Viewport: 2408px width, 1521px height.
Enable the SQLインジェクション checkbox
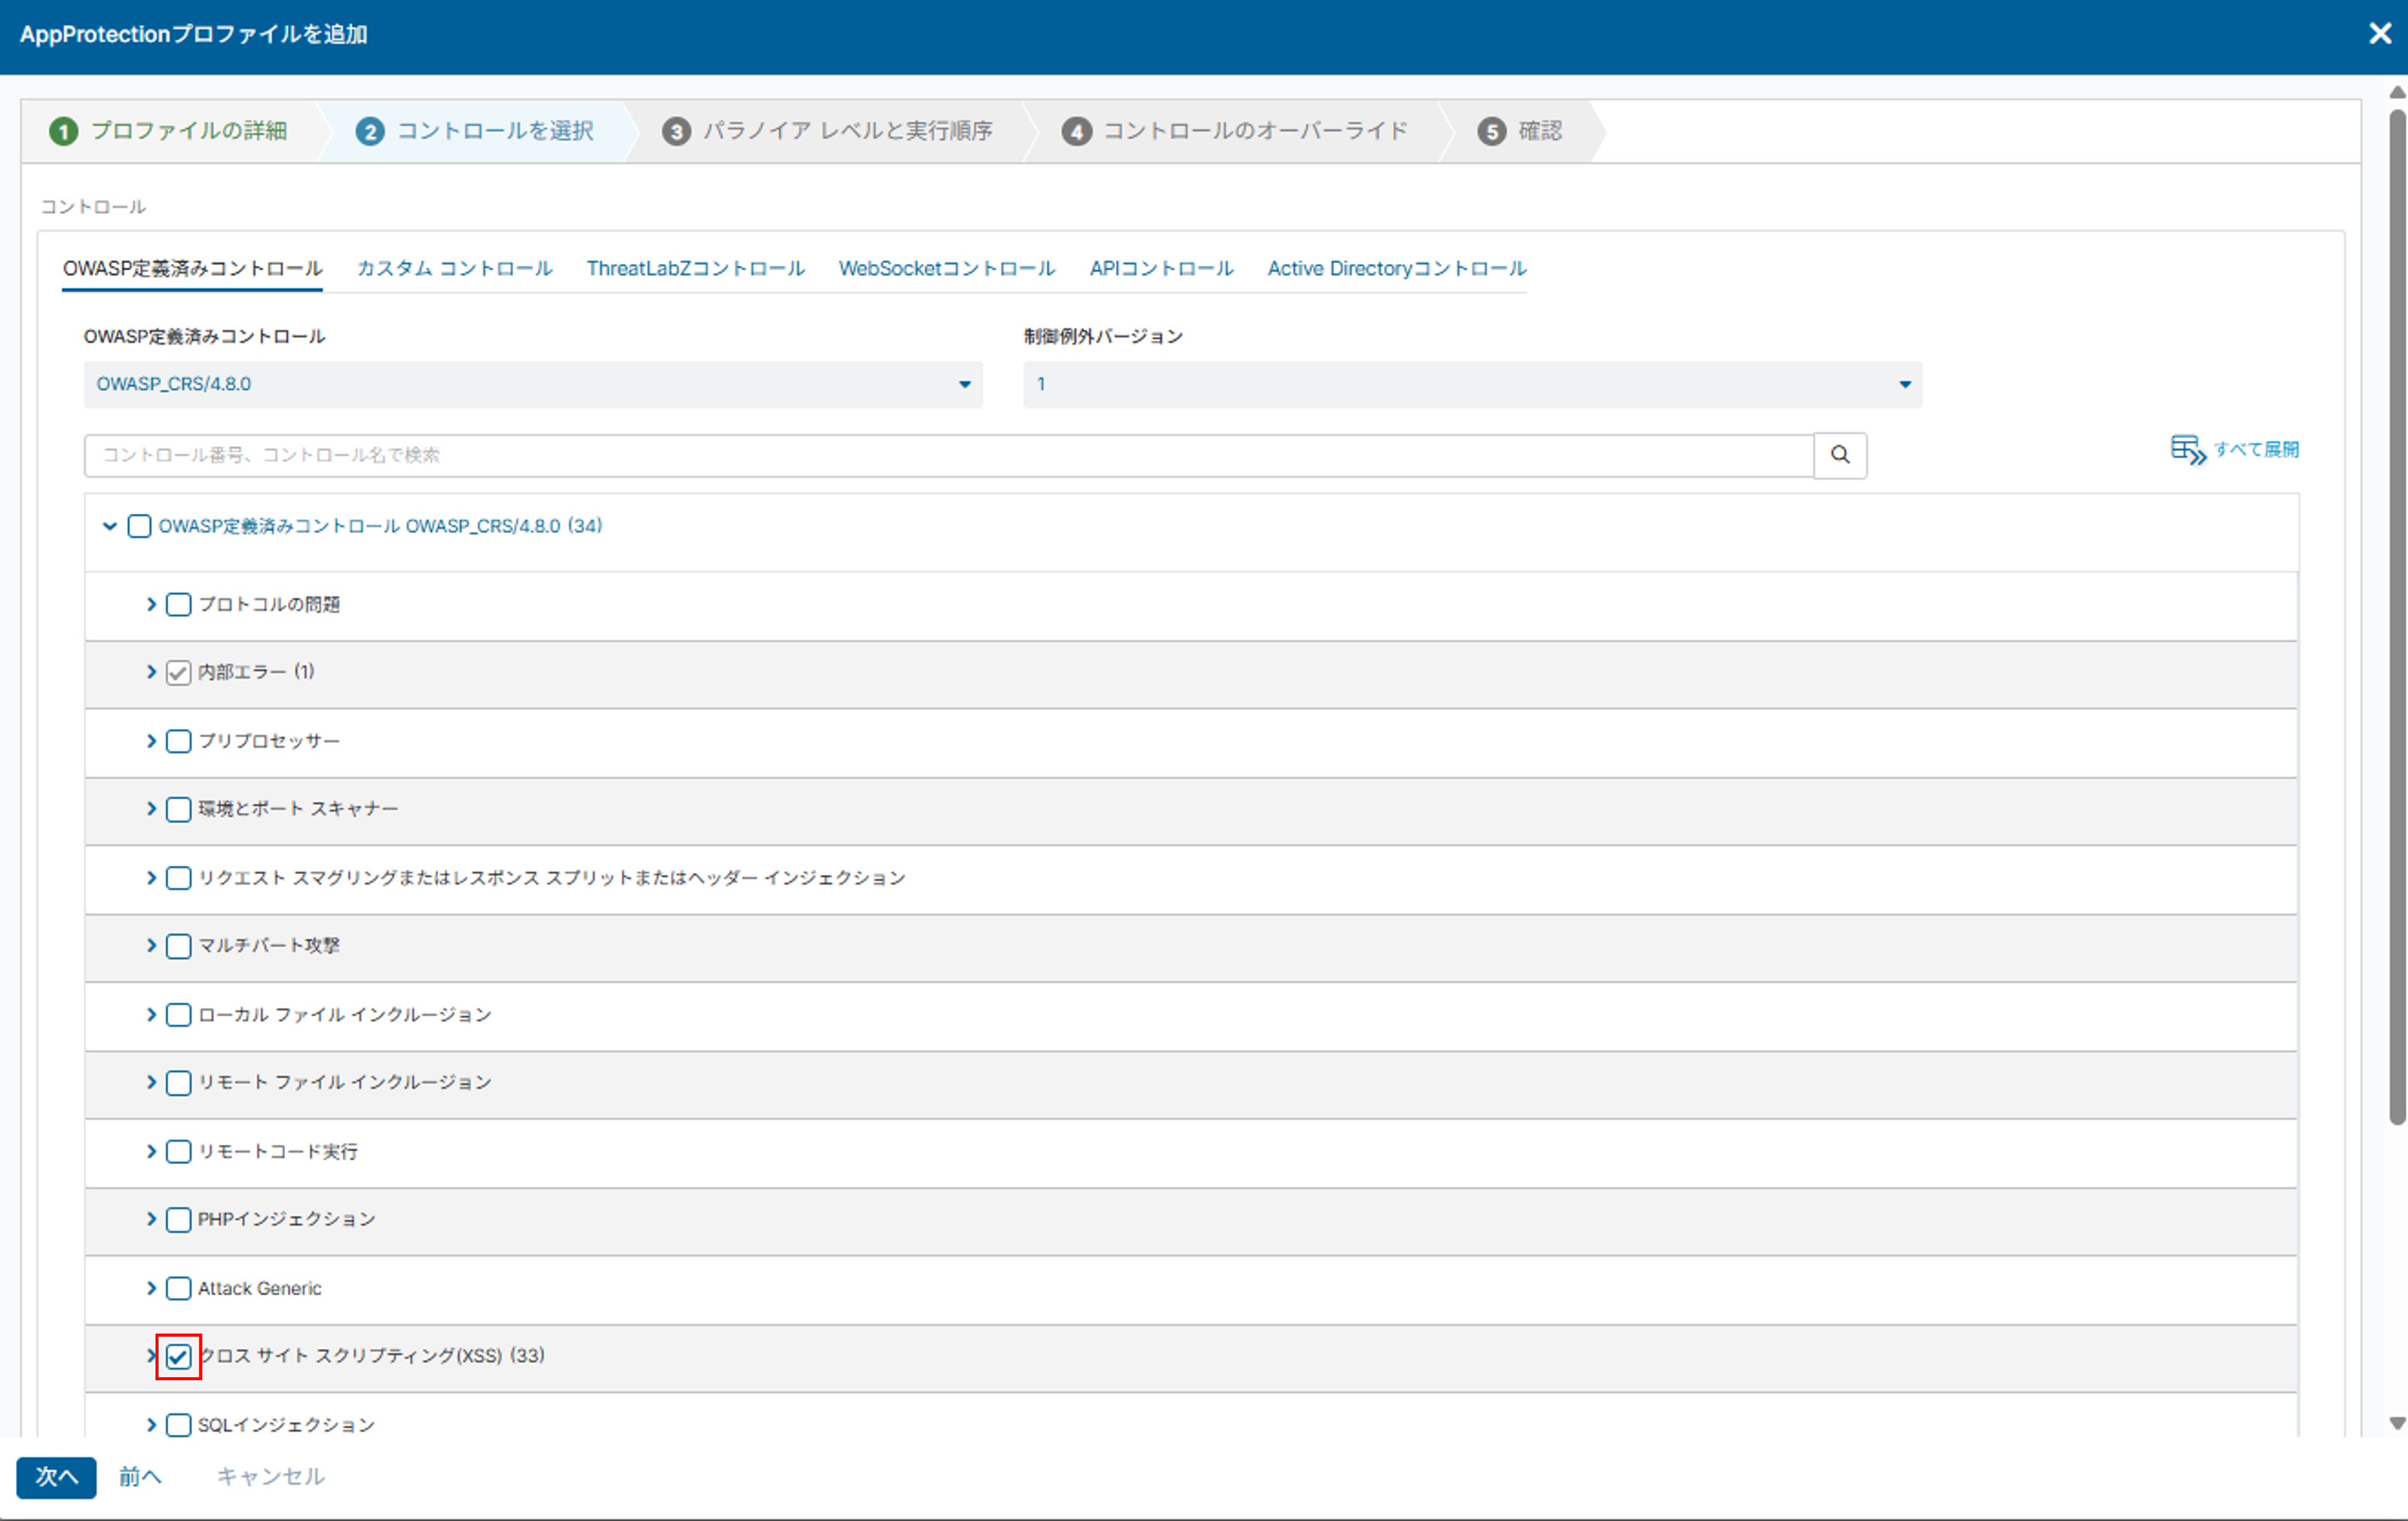click(178, 1424)
